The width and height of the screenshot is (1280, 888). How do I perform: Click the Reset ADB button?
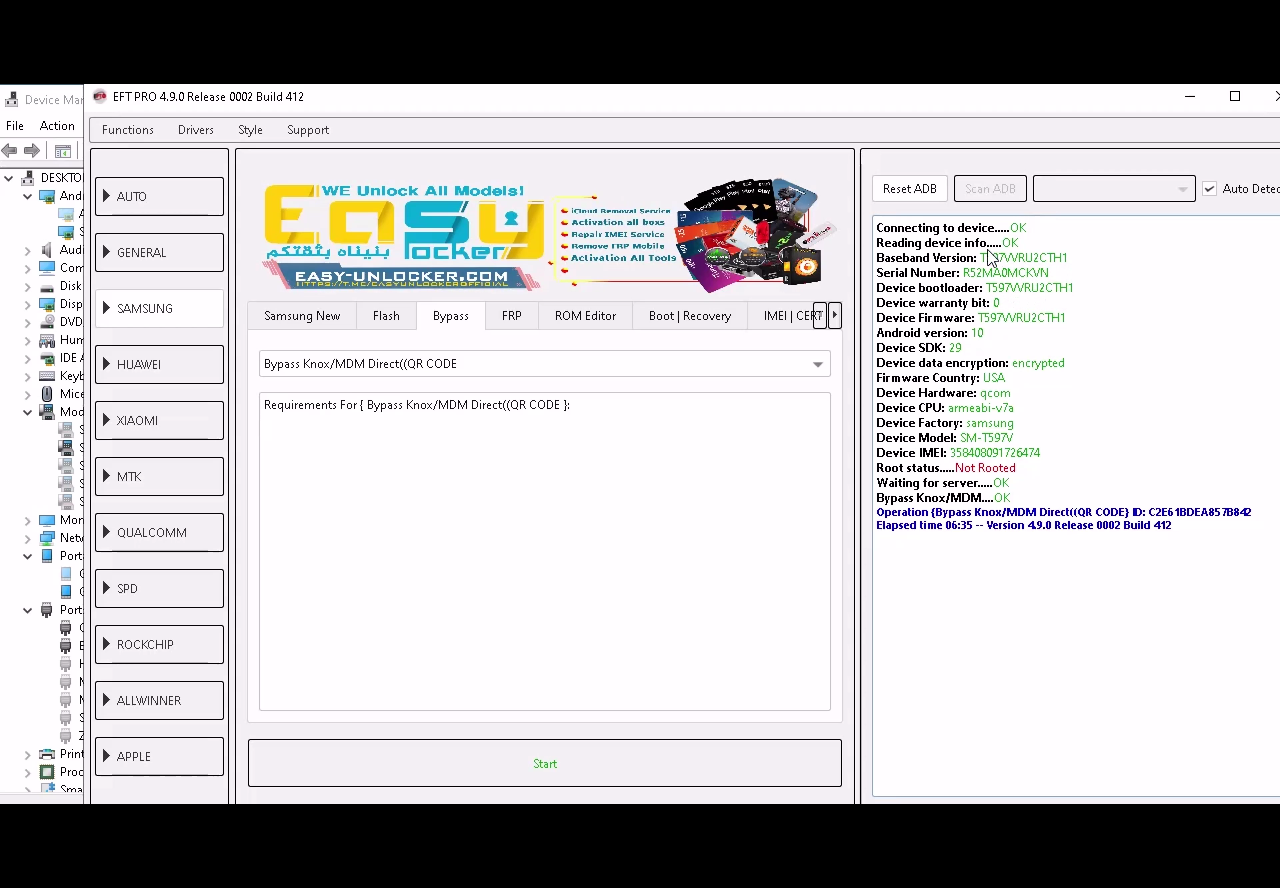point(910,189)
